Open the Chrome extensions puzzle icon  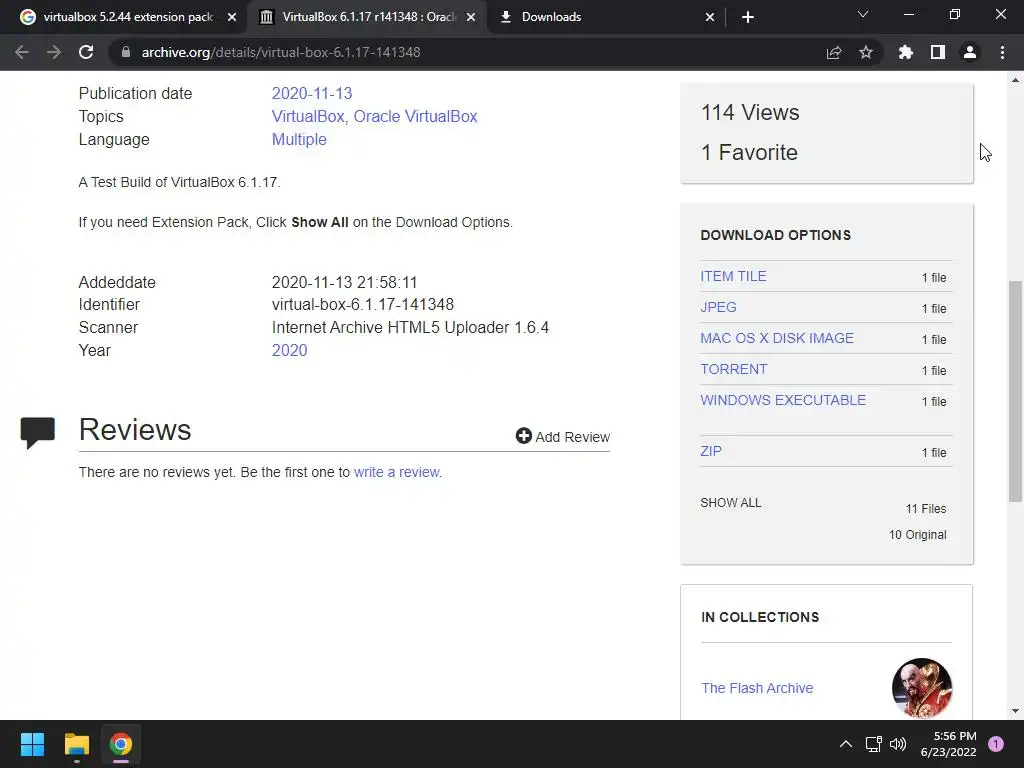(906, 52)
